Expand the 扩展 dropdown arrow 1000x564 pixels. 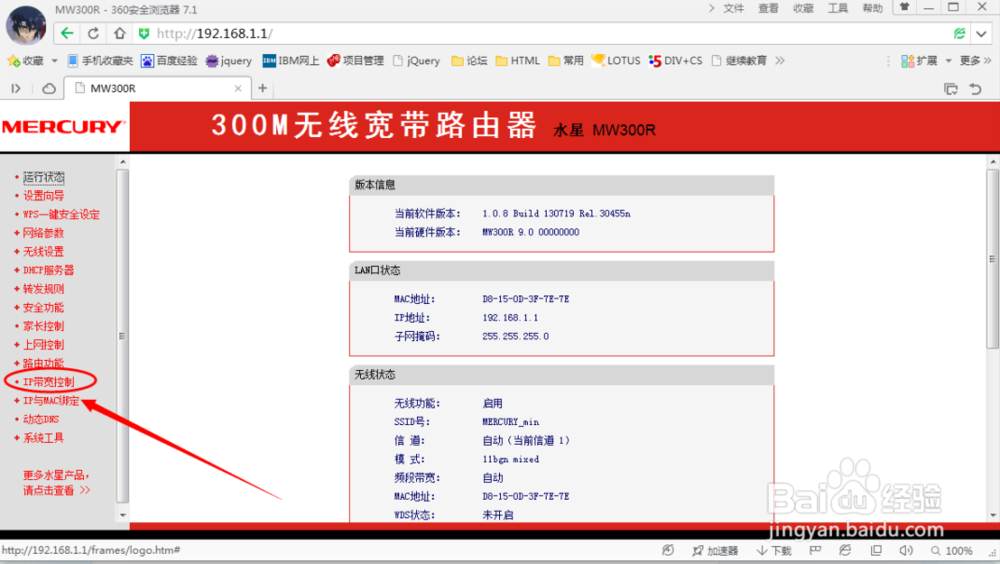[x=948, y=61]
